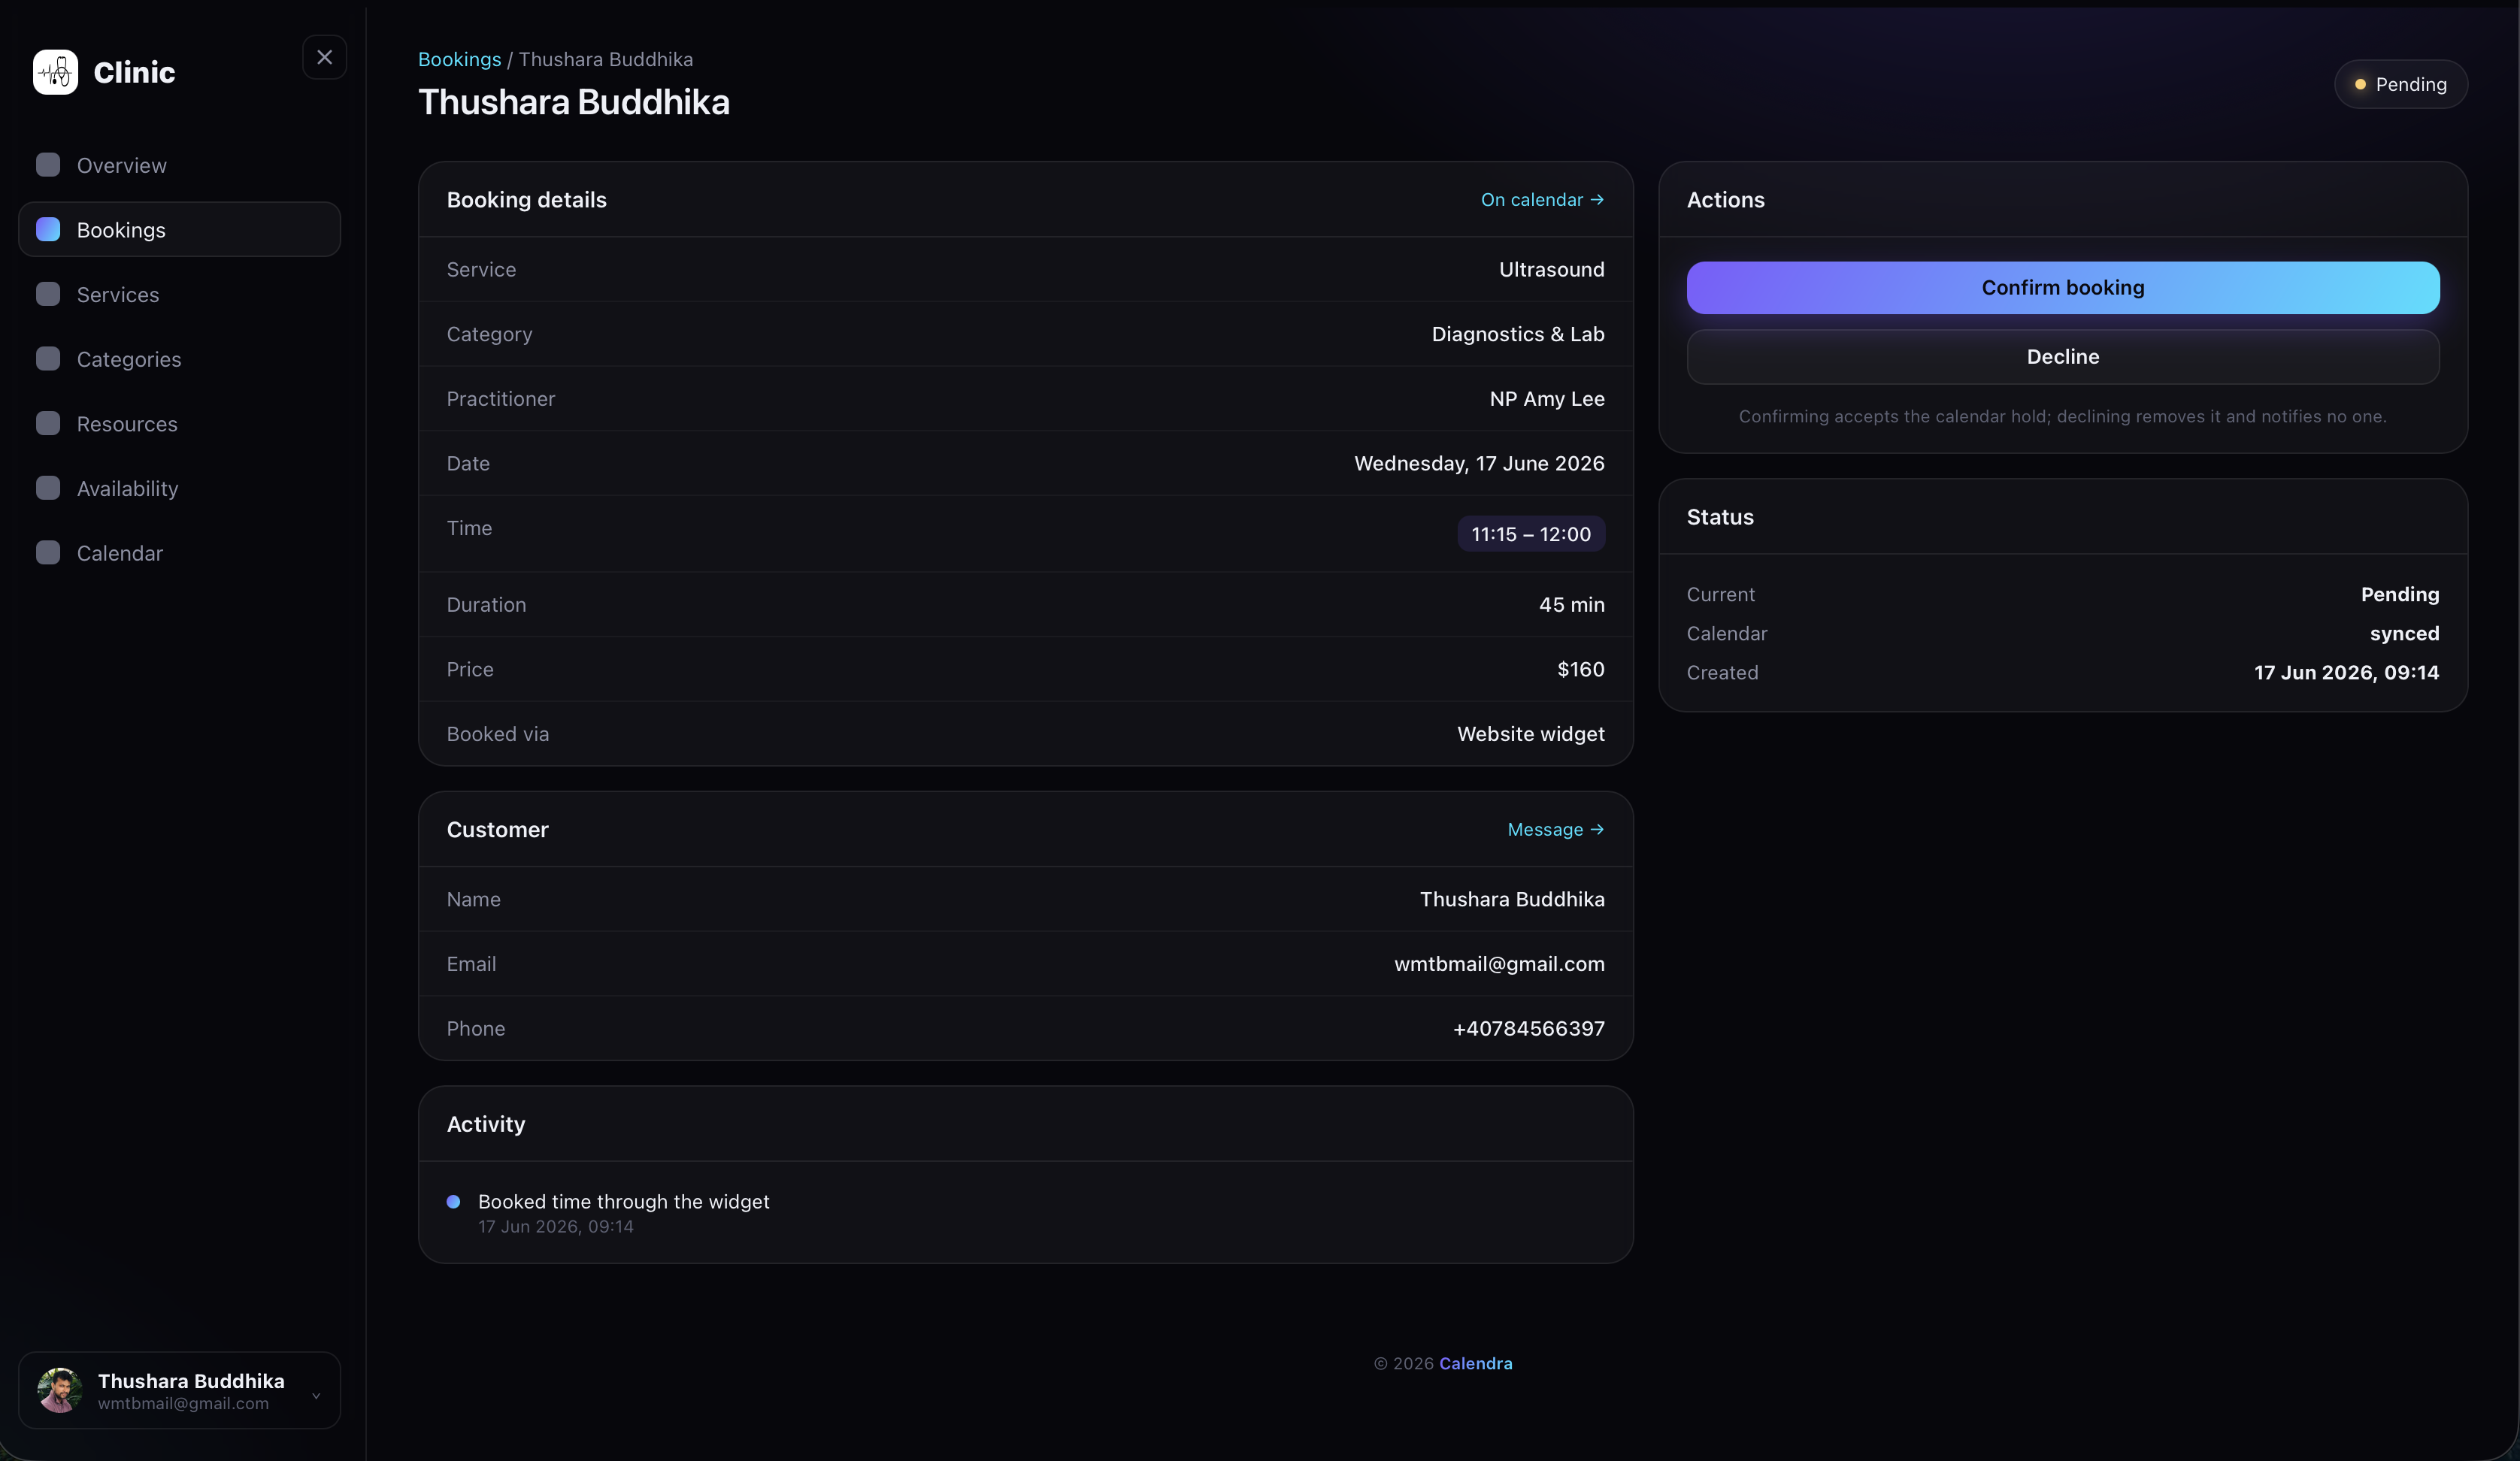Click the user avatar photo

point(59,1390)
